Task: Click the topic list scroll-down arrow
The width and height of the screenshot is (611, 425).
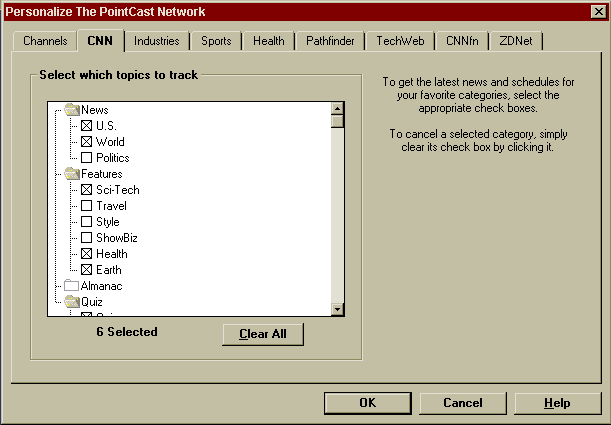Action: 337,310
